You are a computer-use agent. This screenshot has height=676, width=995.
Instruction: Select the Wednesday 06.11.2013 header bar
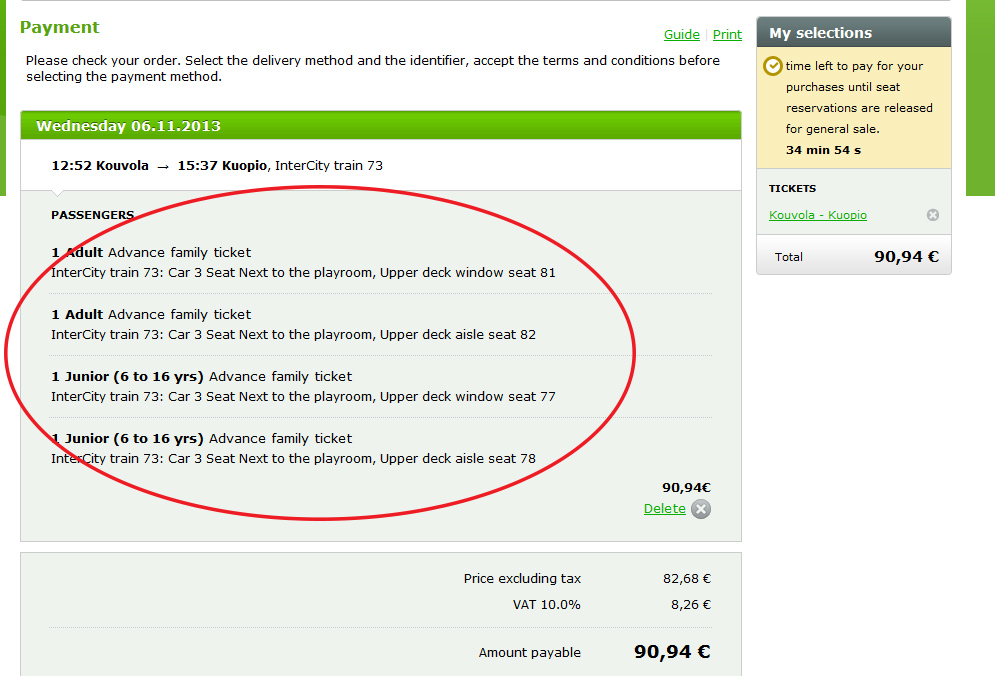[x=381, y=126]
